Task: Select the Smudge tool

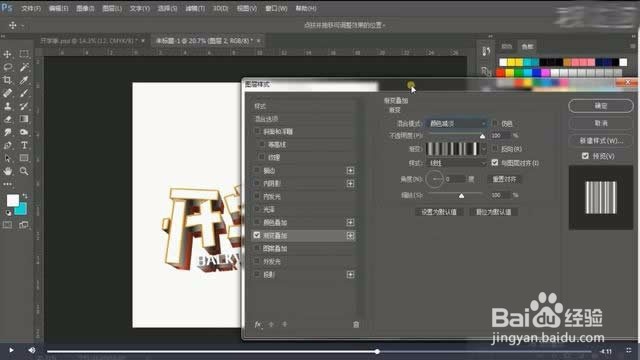Action: tap(7, 132)
